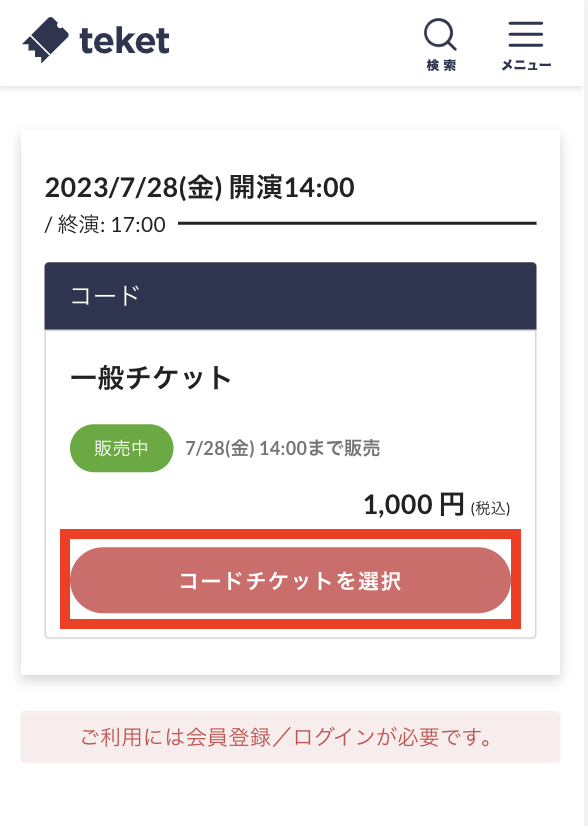Click ログイン in the bottom notice

334,737
